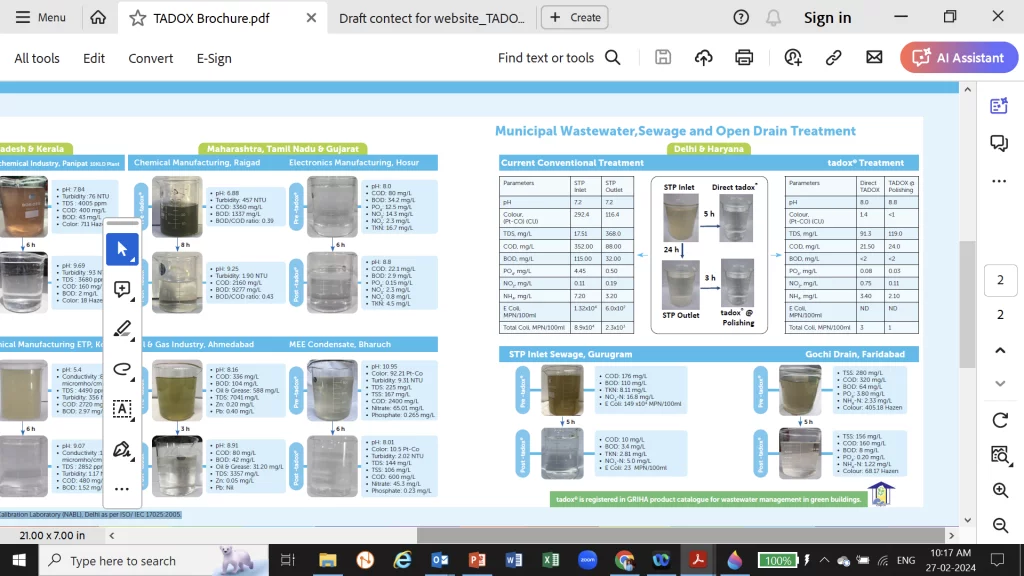Open more right panel options

999,181
